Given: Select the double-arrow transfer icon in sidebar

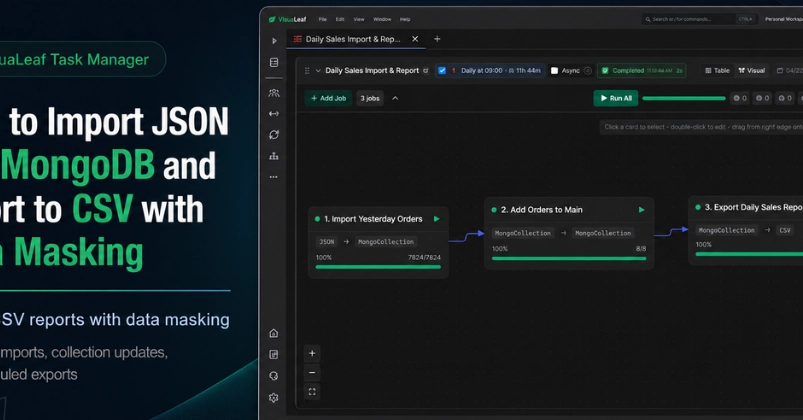Looking at the screenshot, I should [x=274, y=114].
